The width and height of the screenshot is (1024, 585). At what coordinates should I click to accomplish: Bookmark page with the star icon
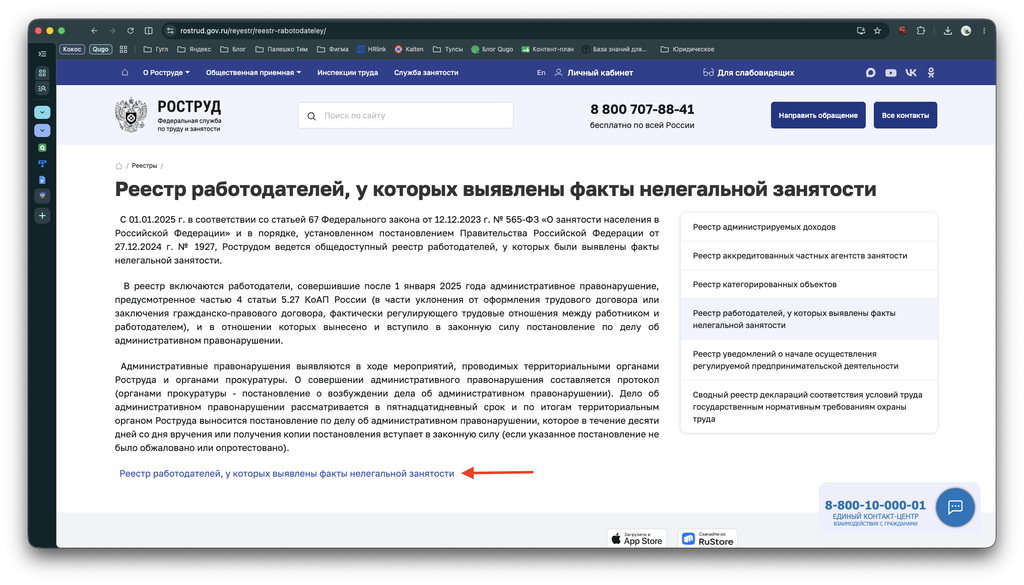click(x=877, y=31)
